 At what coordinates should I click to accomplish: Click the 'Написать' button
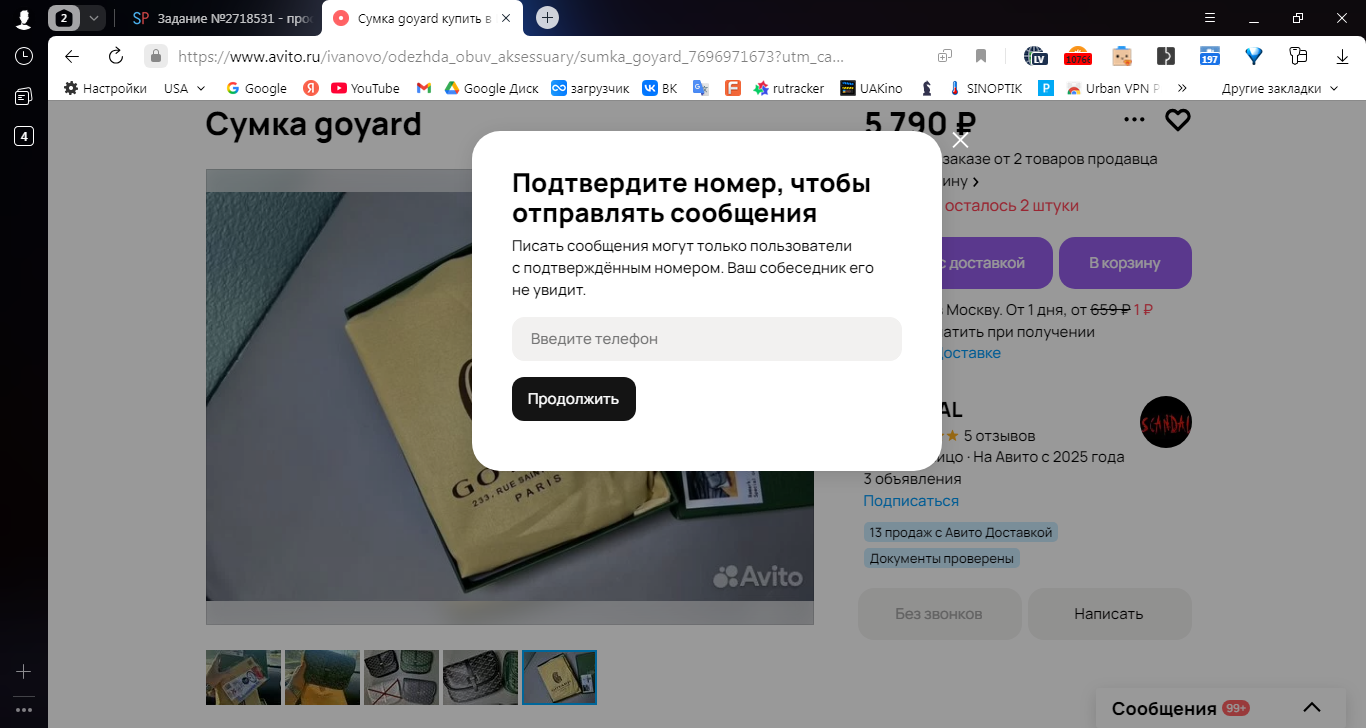point(1109,614)
